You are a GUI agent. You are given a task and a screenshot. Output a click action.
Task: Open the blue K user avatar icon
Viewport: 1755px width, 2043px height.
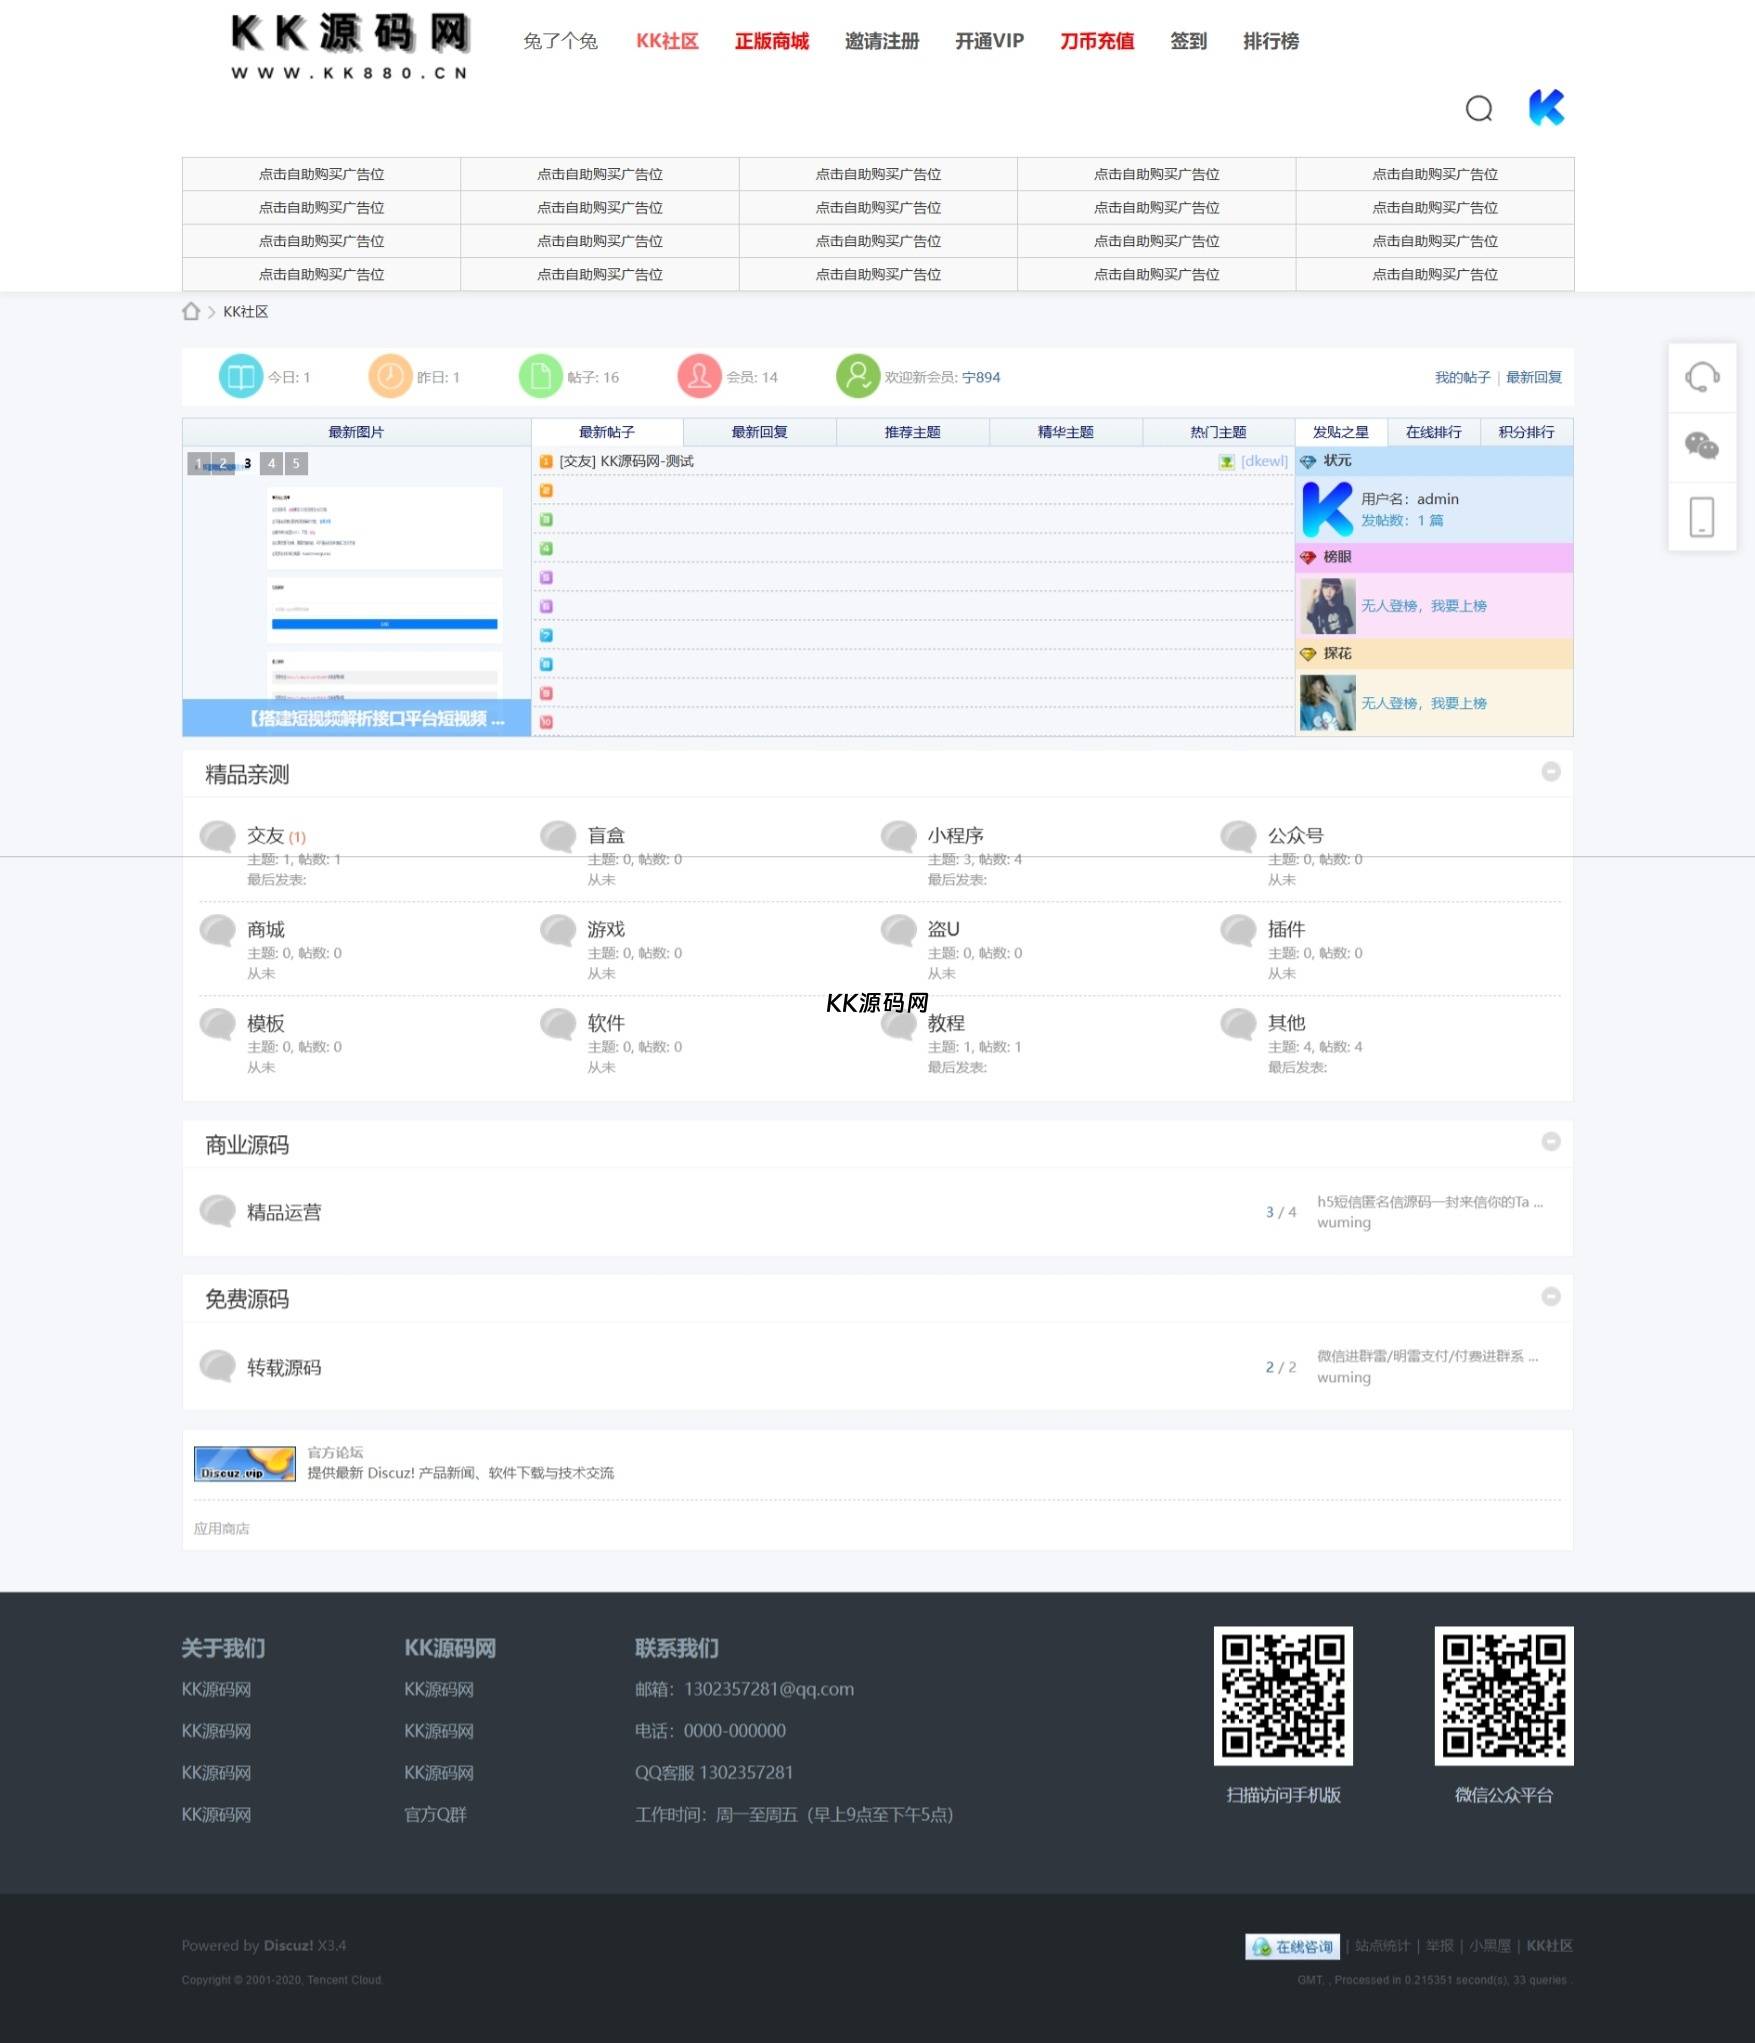1545,107
